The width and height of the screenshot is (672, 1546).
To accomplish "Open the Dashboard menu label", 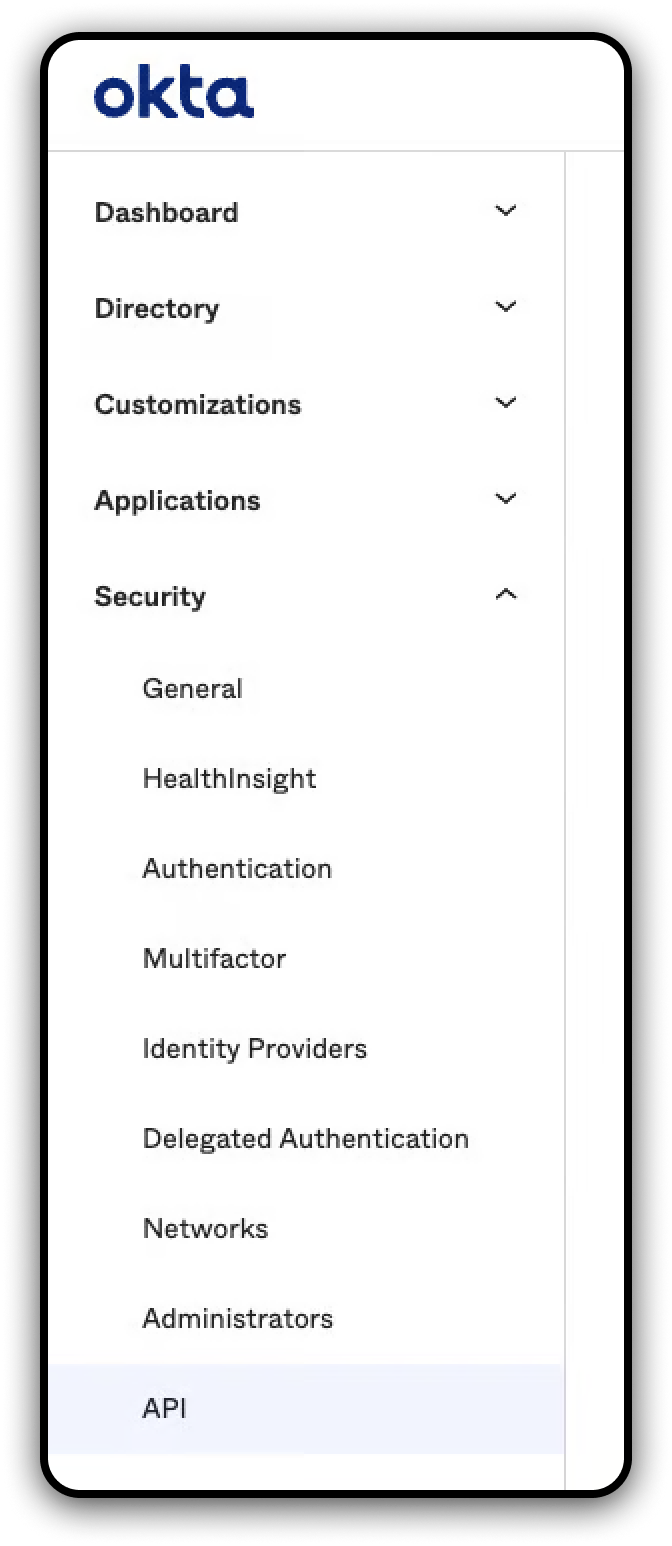I will 166,212.
